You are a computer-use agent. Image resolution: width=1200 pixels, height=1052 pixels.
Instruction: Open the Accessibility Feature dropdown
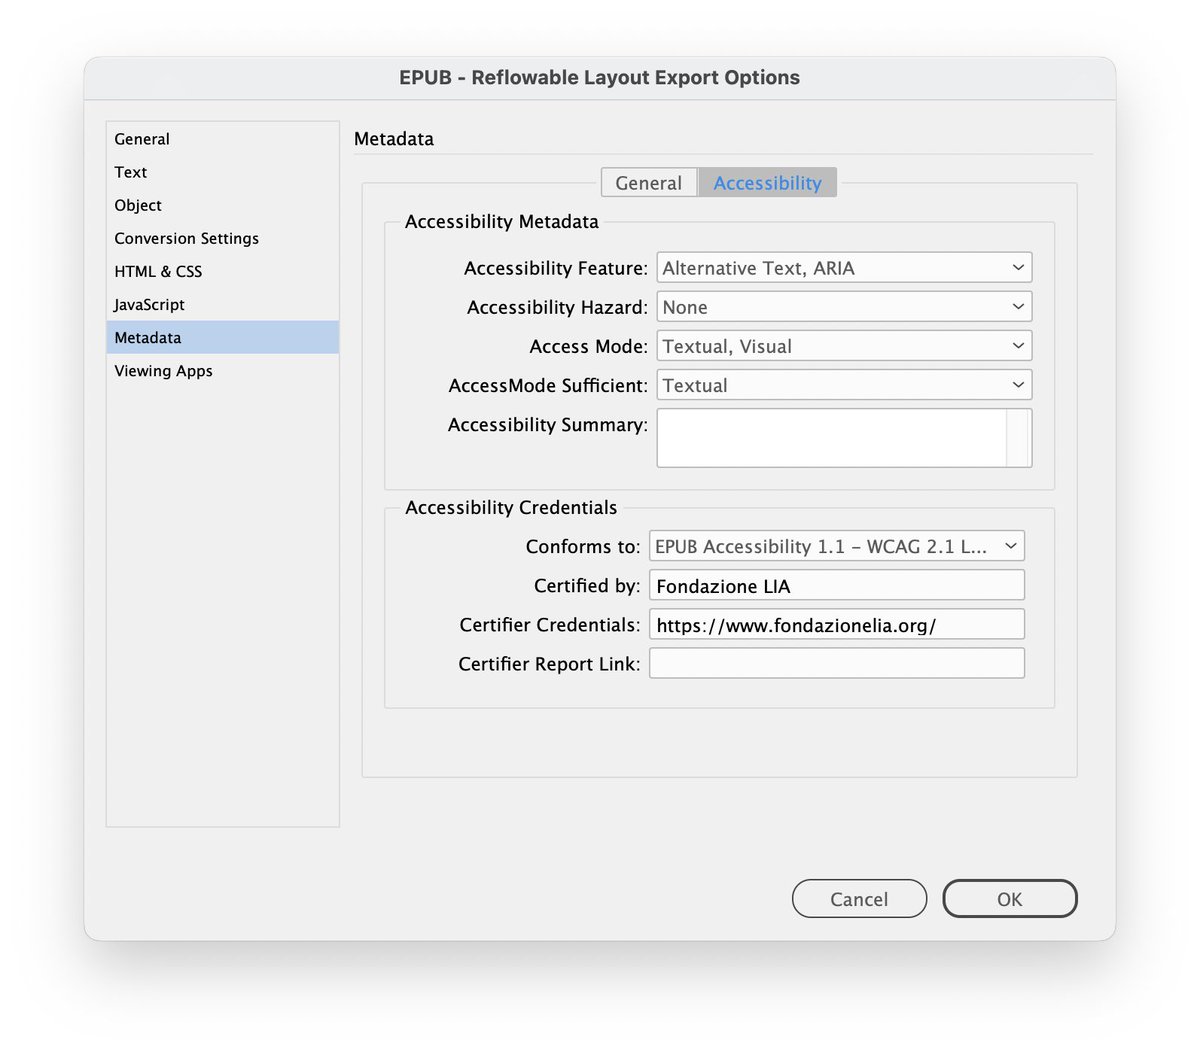pyautogui.click(x=844, y=268)
